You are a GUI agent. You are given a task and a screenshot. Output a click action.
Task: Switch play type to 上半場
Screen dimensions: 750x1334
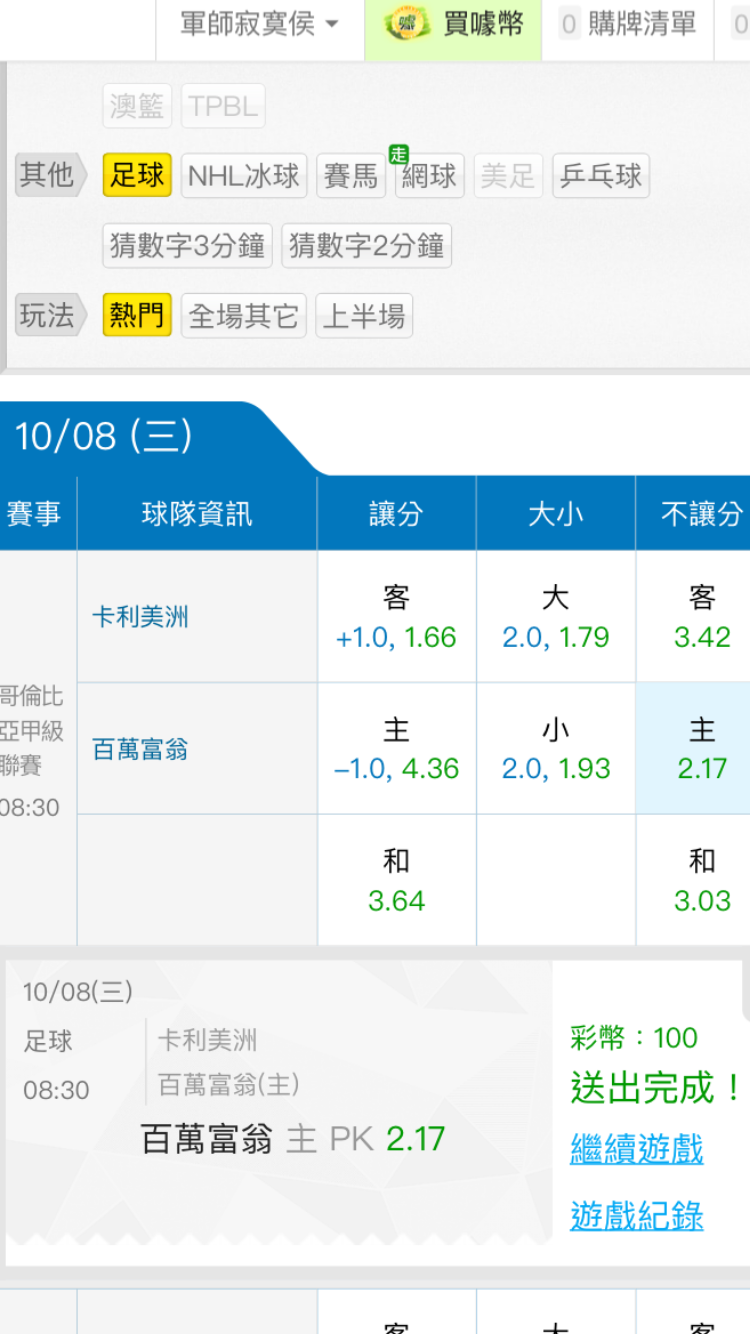364,316
